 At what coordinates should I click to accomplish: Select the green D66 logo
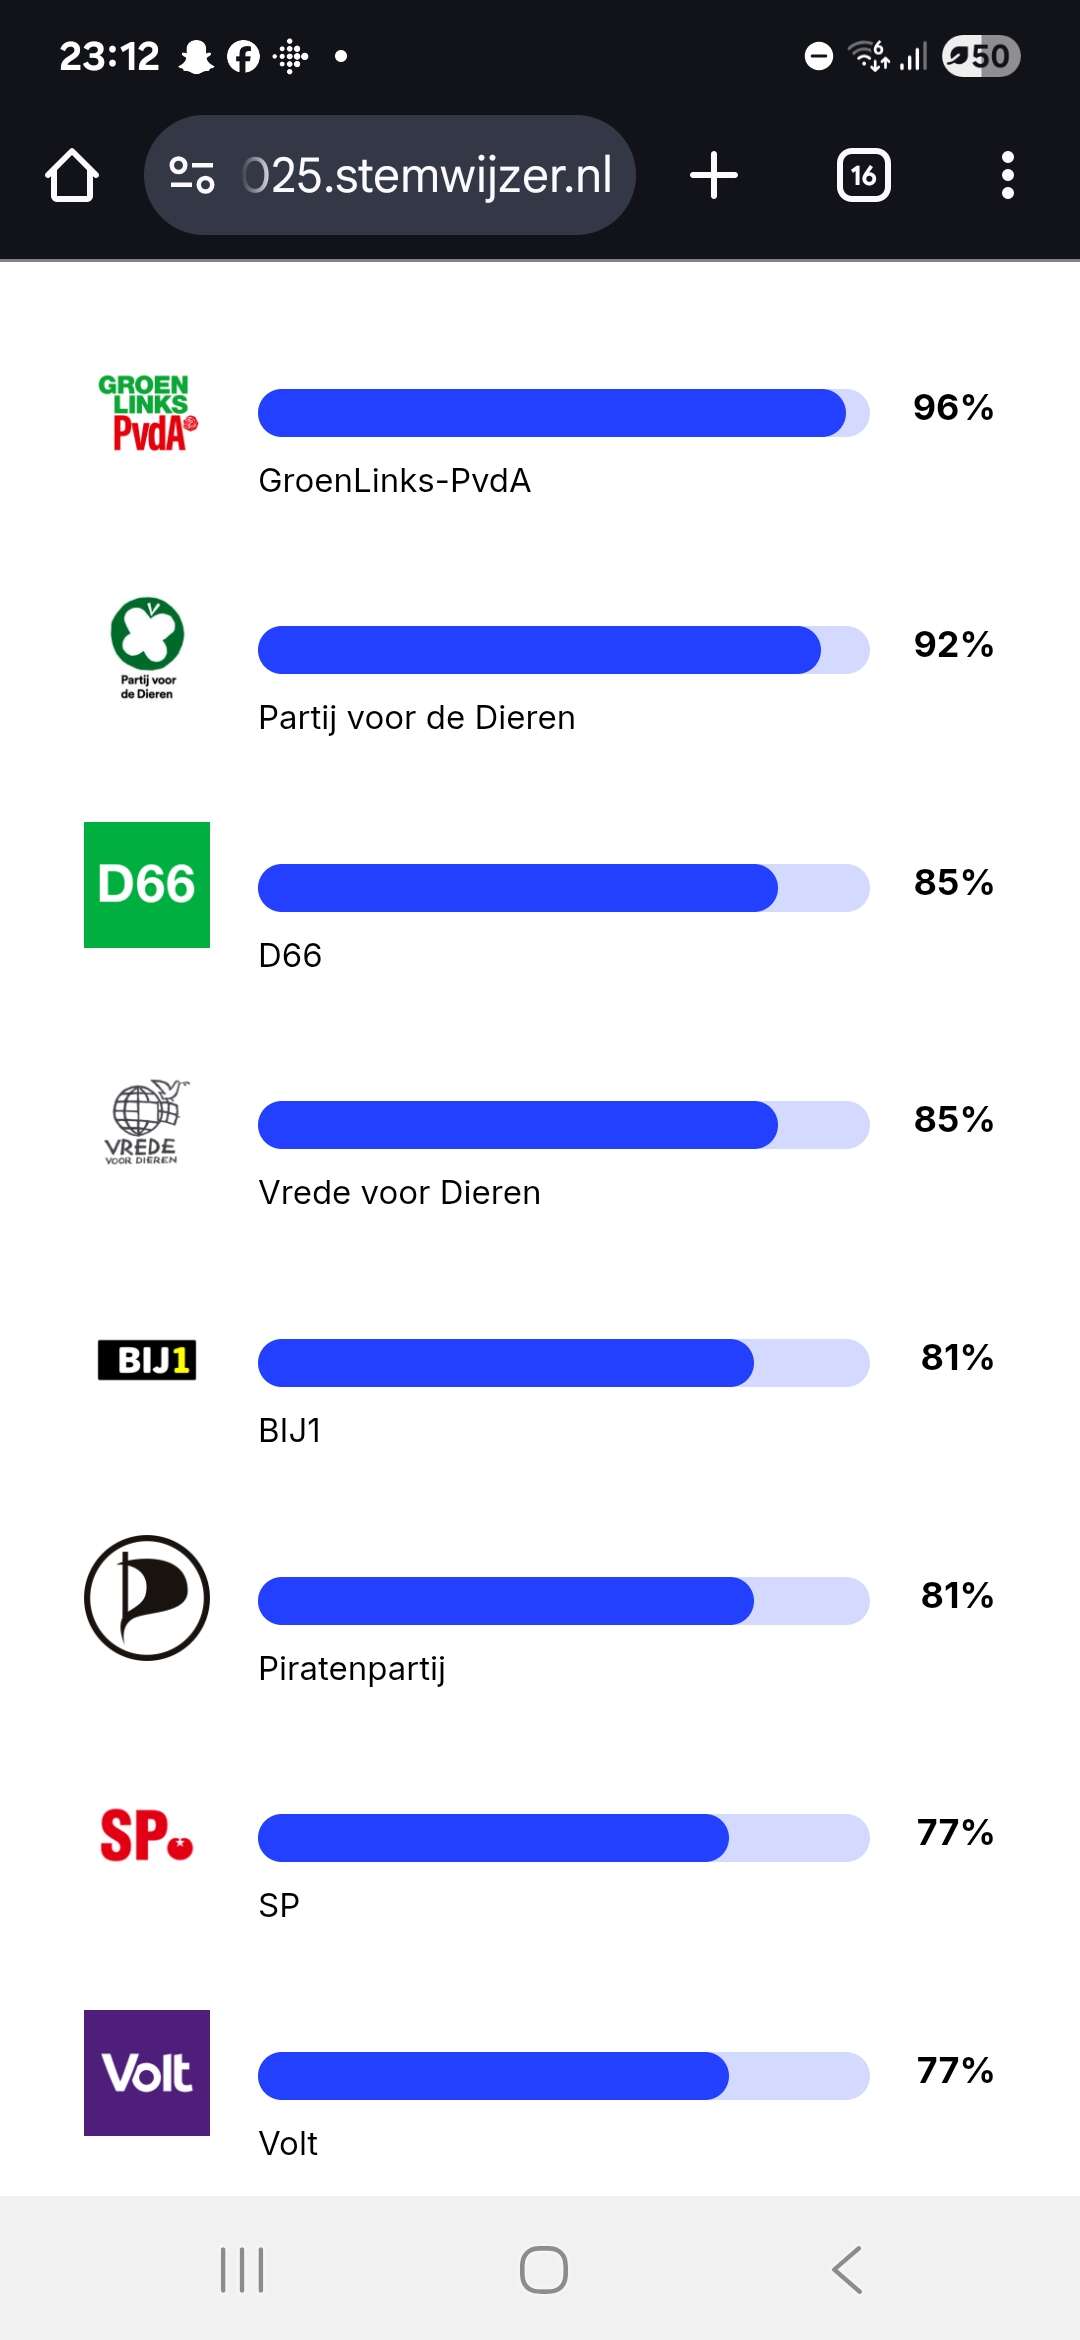point(147,885)
